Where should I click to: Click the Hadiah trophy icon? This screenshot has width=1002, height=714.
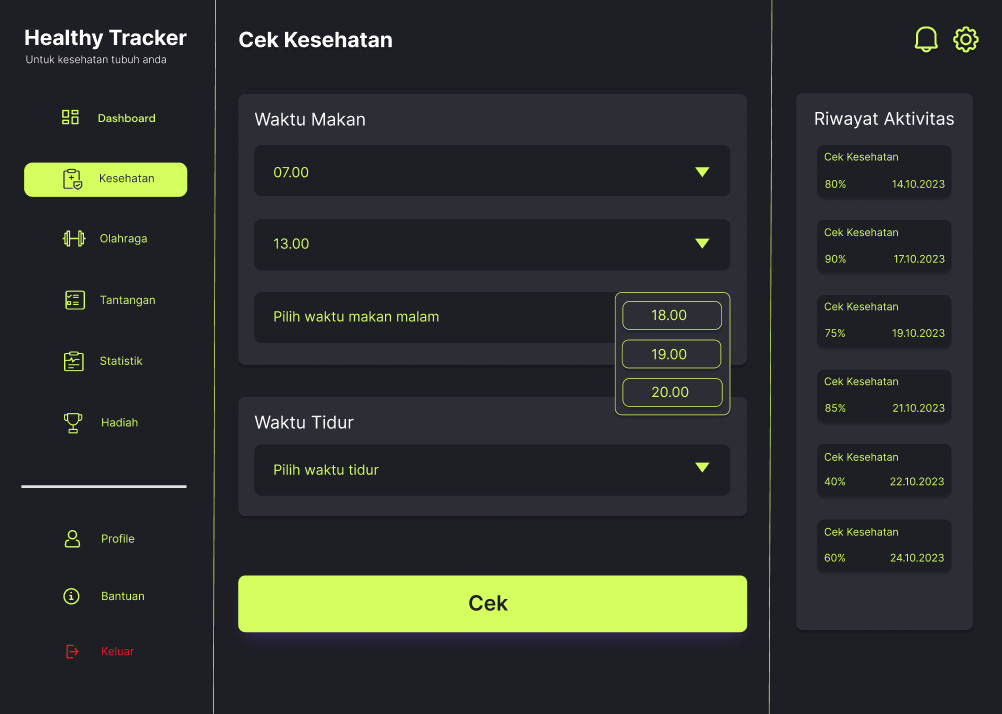pos(73,423)
